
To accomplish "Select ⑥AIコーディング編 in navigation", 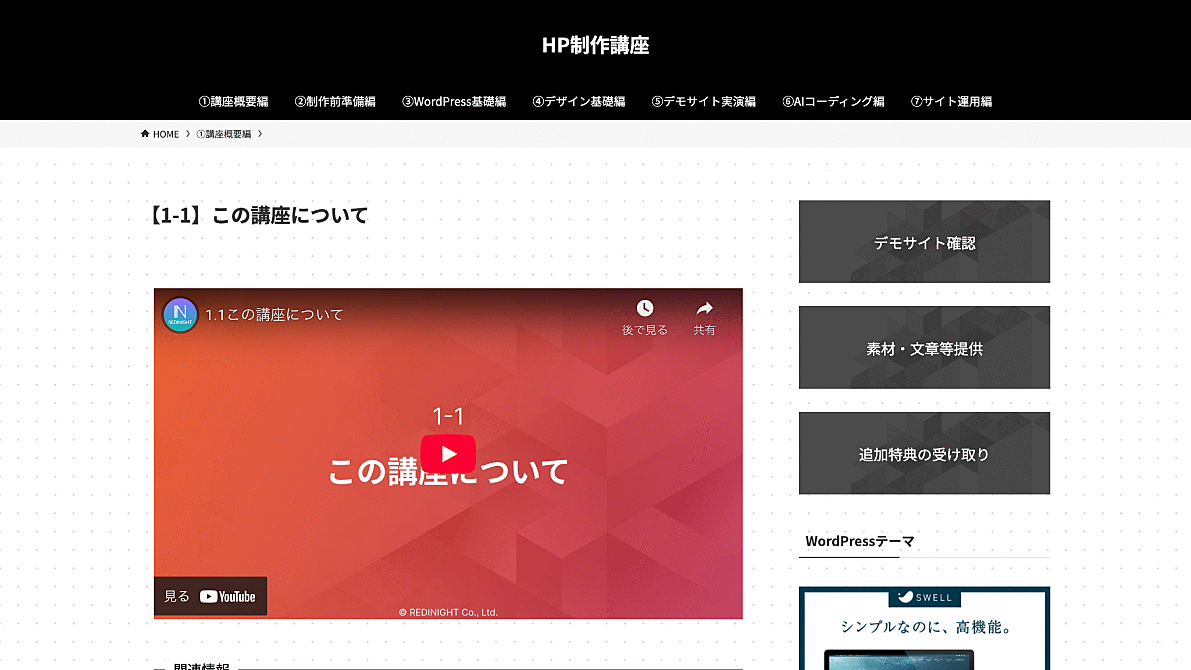I will point(833,101).
